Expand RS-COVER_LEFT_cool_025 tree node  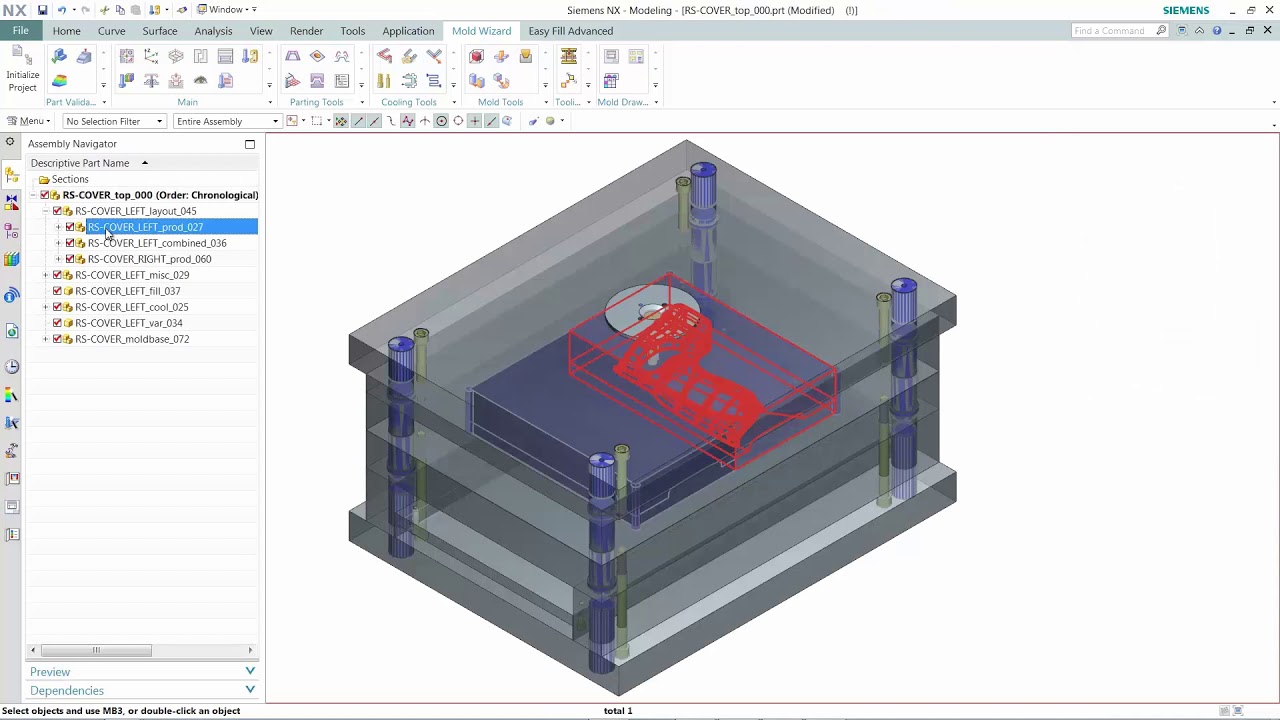coord(45,307)
